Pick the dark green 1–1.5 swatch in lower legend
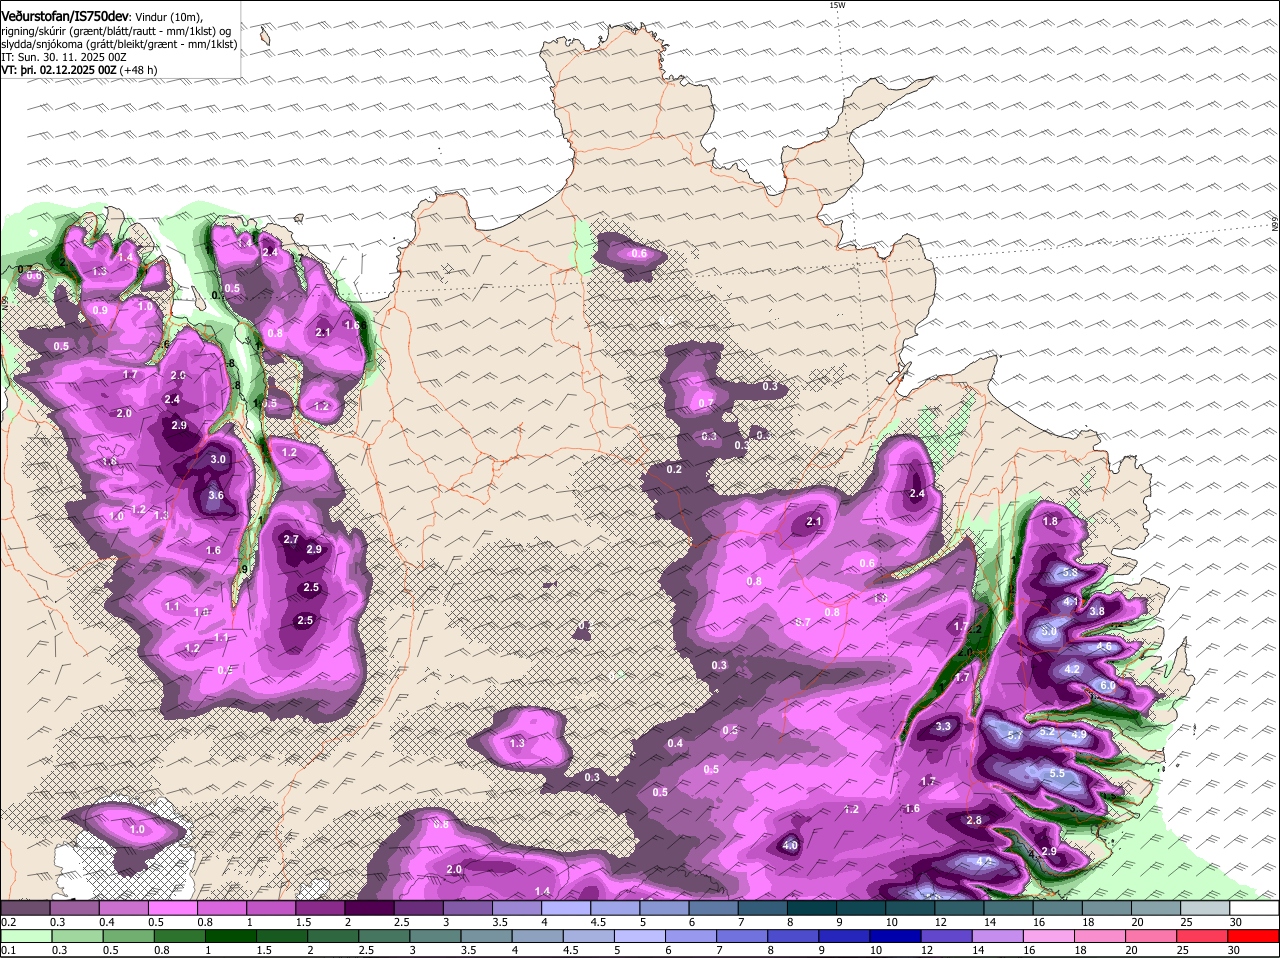Screen dimensions: 1280x958 (232, 936)
